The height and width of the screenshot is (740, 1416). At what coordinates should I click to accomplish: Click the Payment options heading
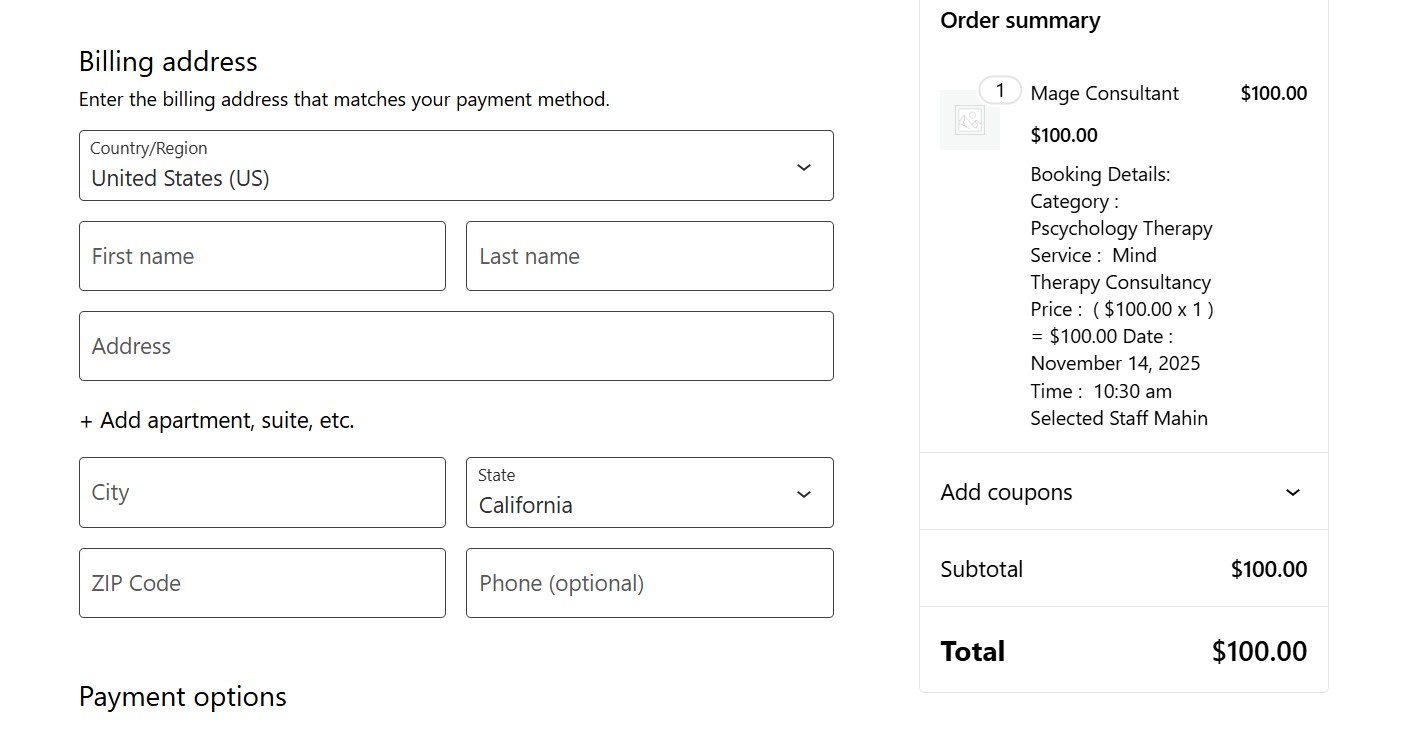click(x=183, y=697)
